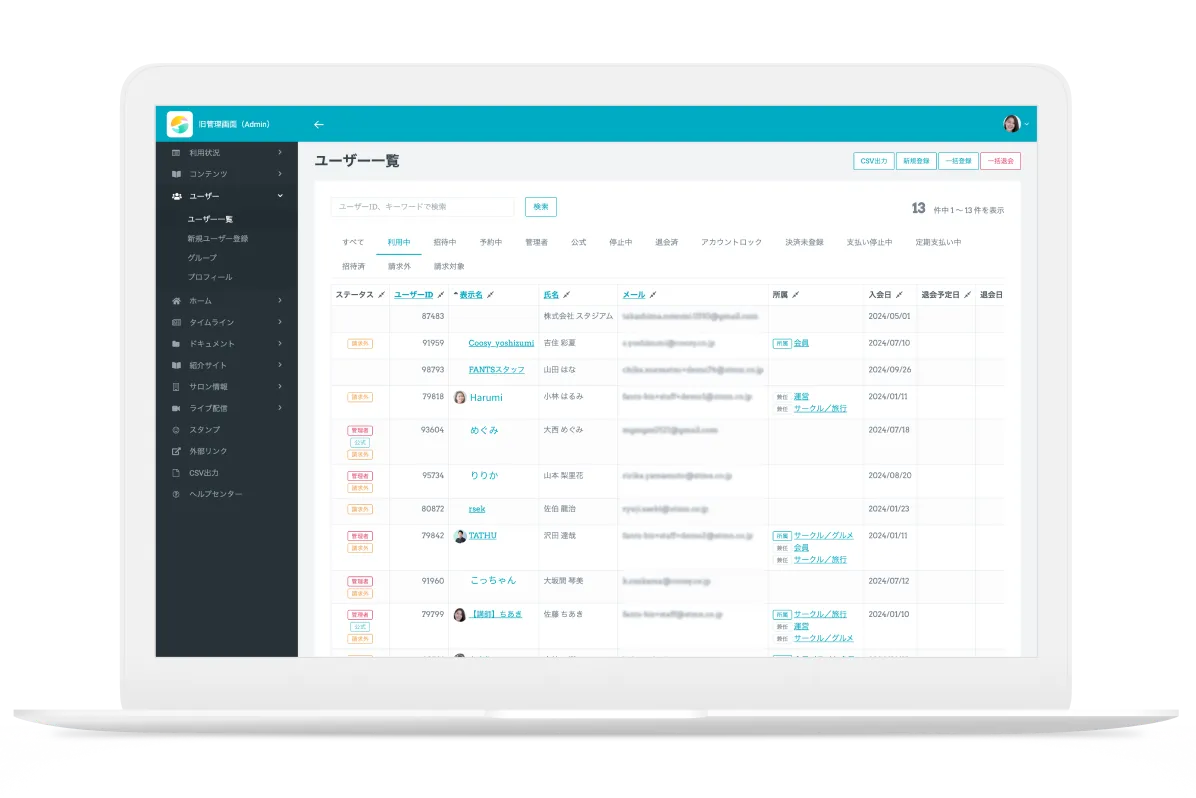Expand the 紹介サイト sidebar chevron
The height and width of the screenshot is (798, 1196).
(280, 365)
